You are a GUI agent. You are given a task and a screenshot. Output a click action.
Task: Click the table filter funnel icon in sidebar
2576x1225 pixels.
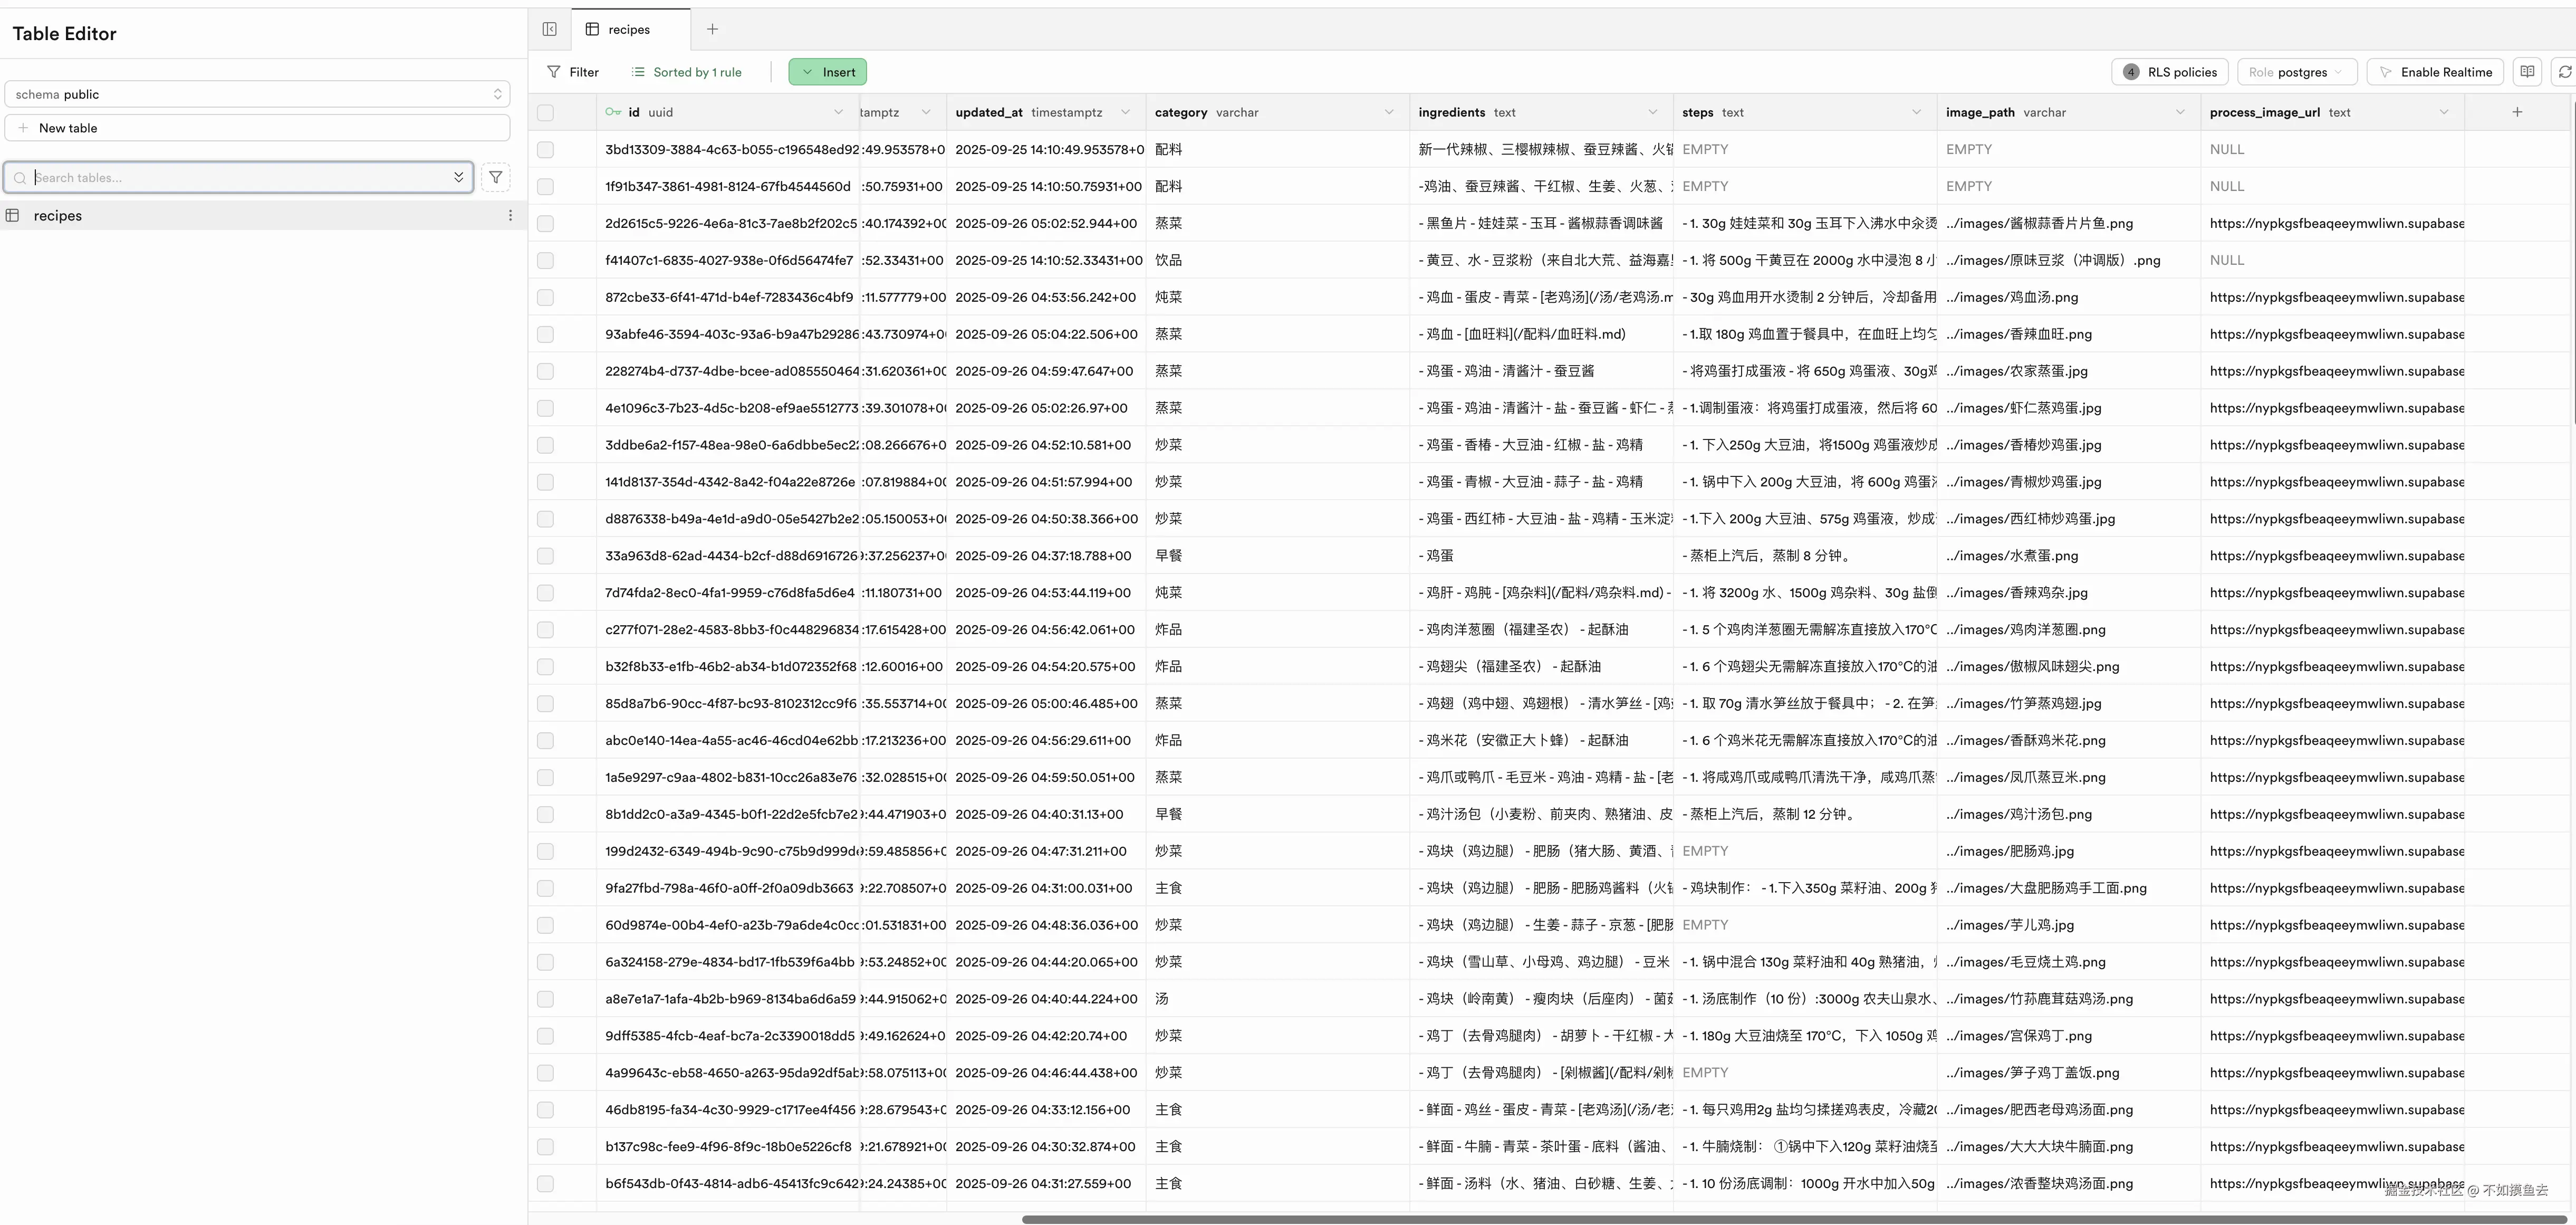[495, 177]
